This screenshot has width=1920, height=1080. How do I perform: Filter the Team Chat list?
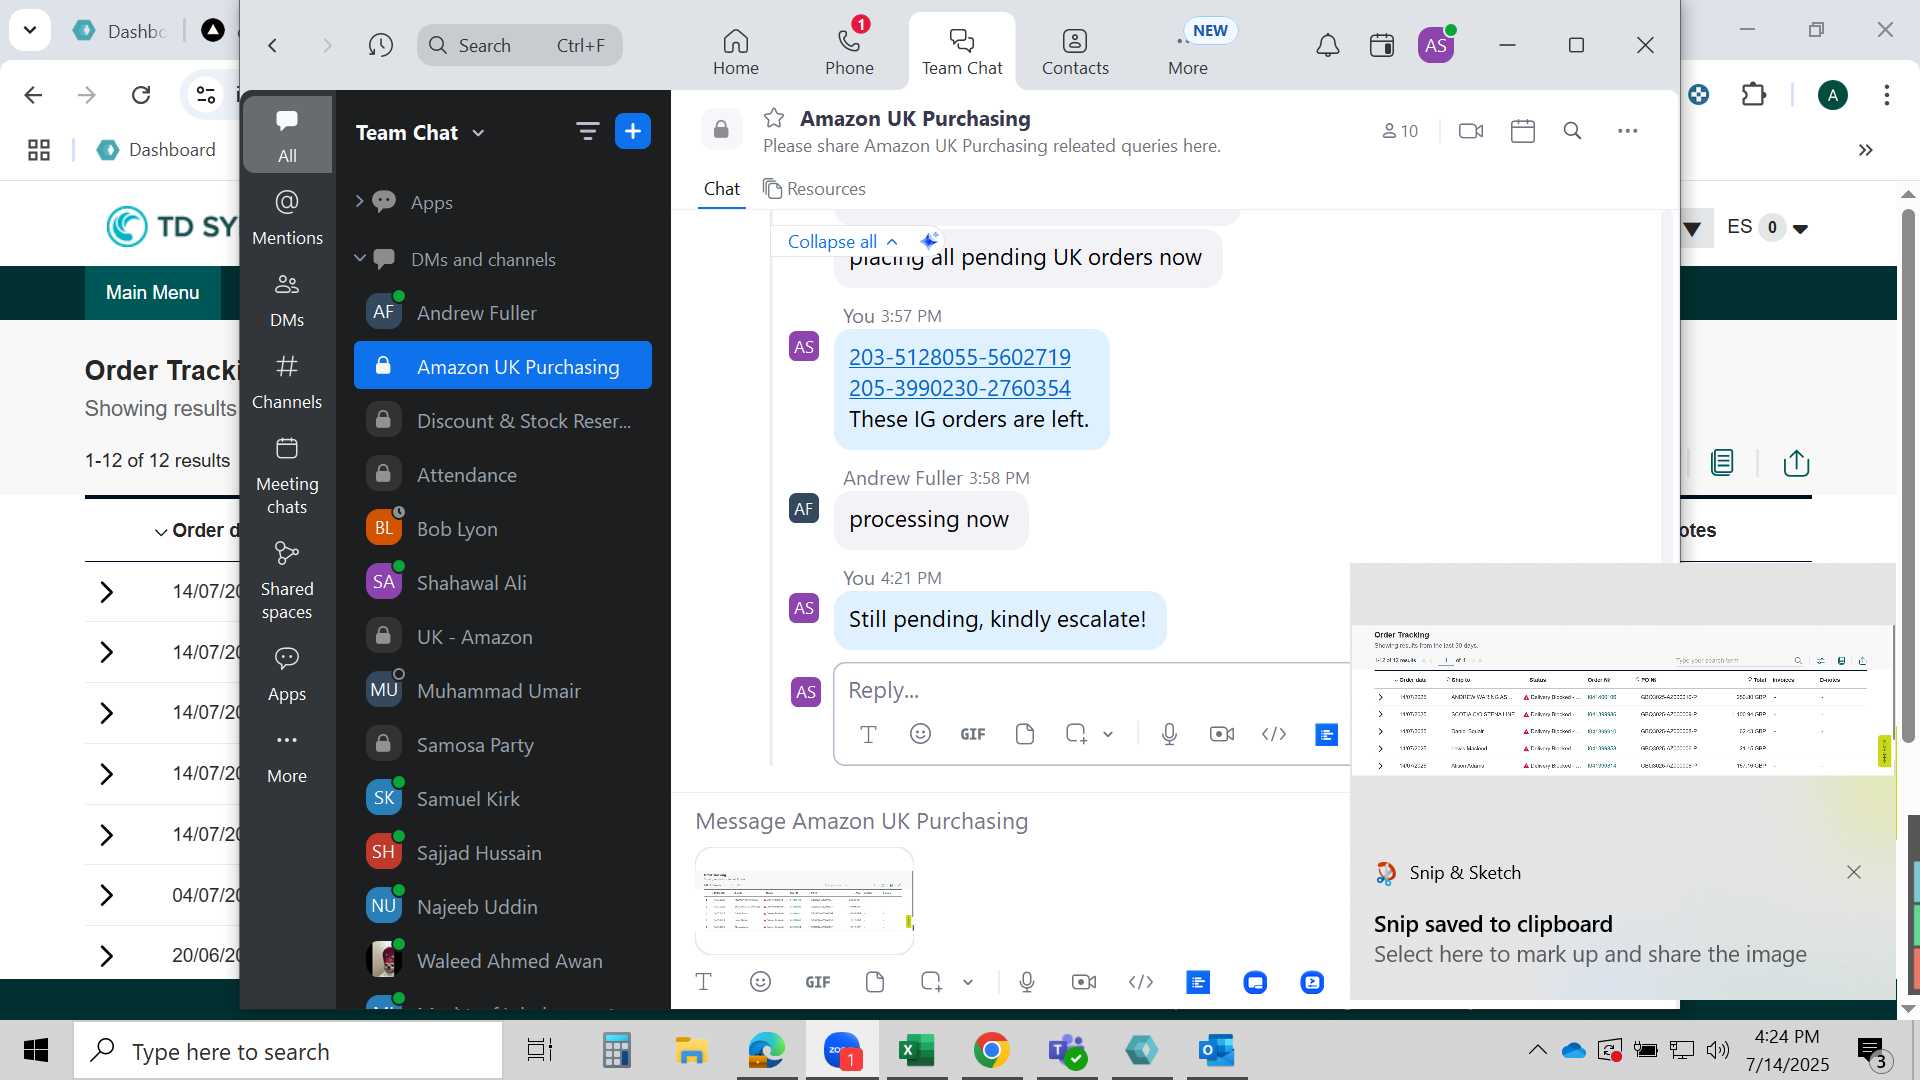(587, 131)
